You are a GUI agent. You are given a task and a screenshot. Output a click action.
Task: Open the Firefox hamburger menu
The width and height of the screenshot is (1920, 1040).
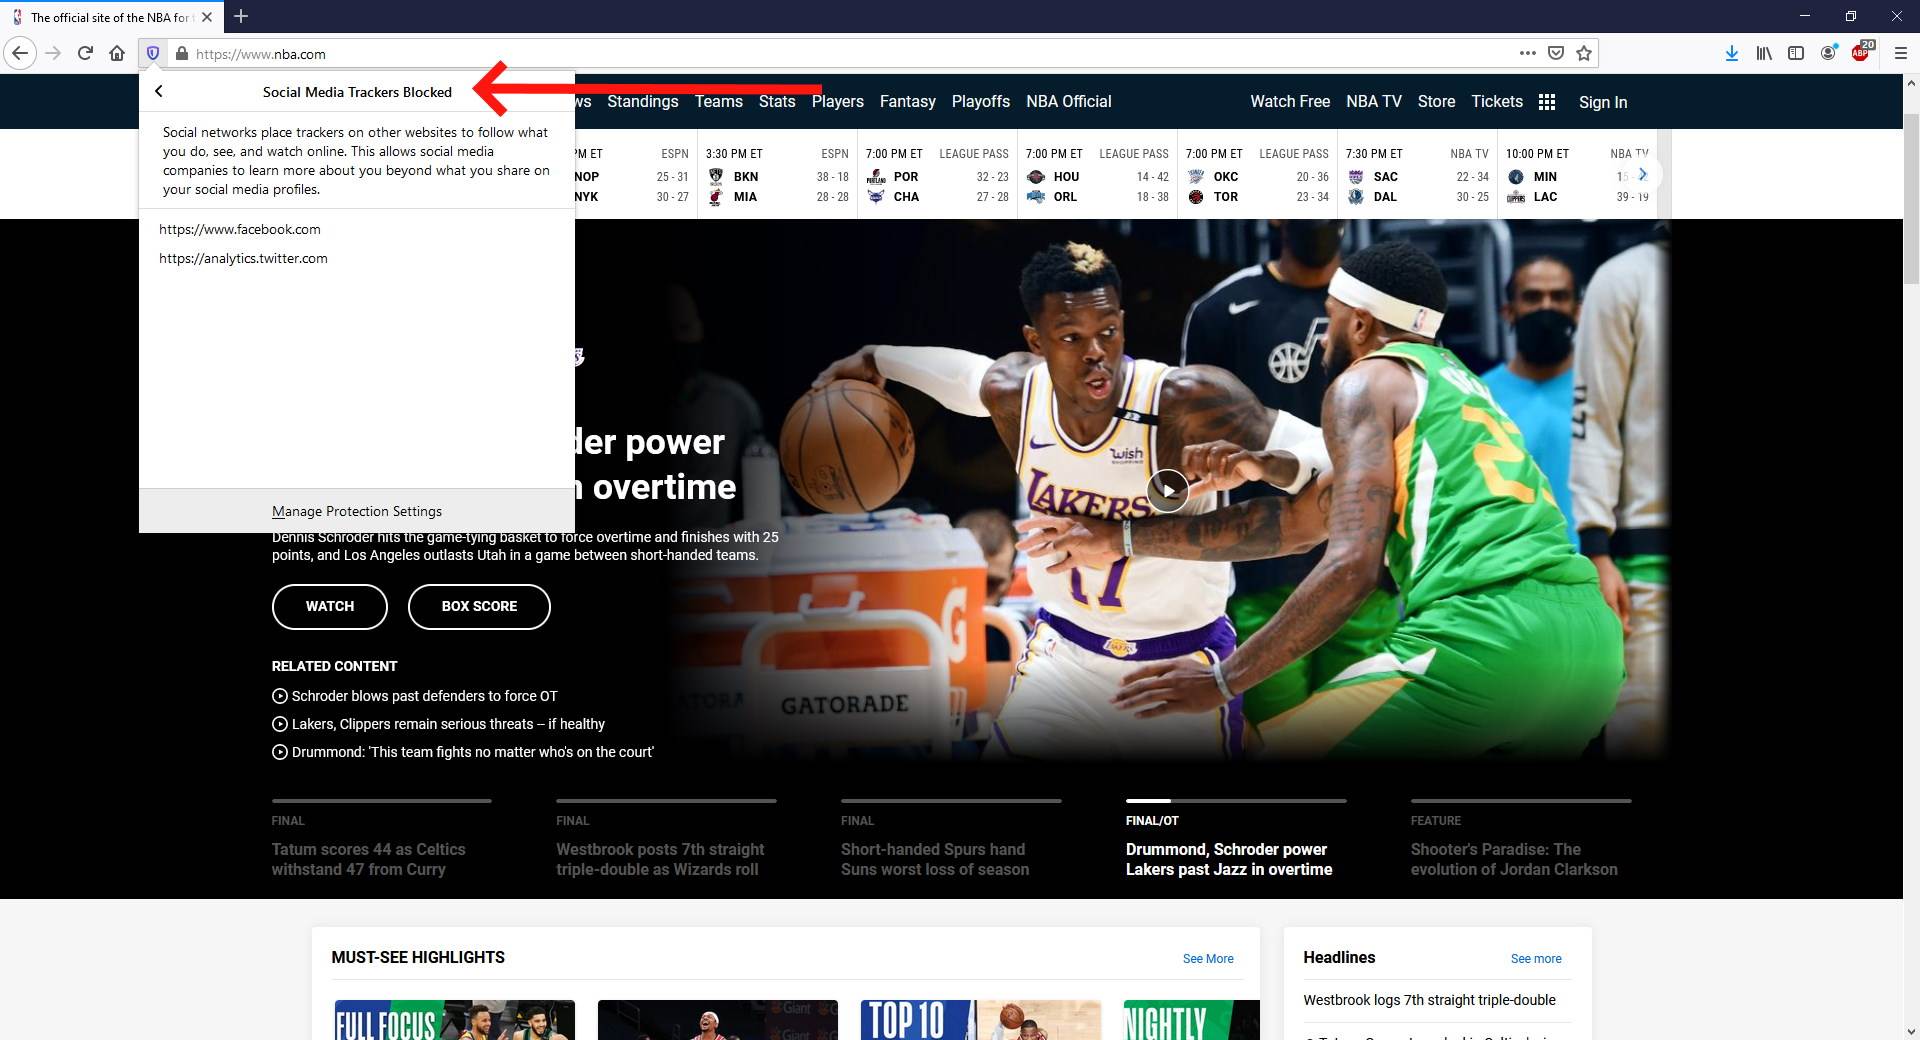[x=1901, y=53]
